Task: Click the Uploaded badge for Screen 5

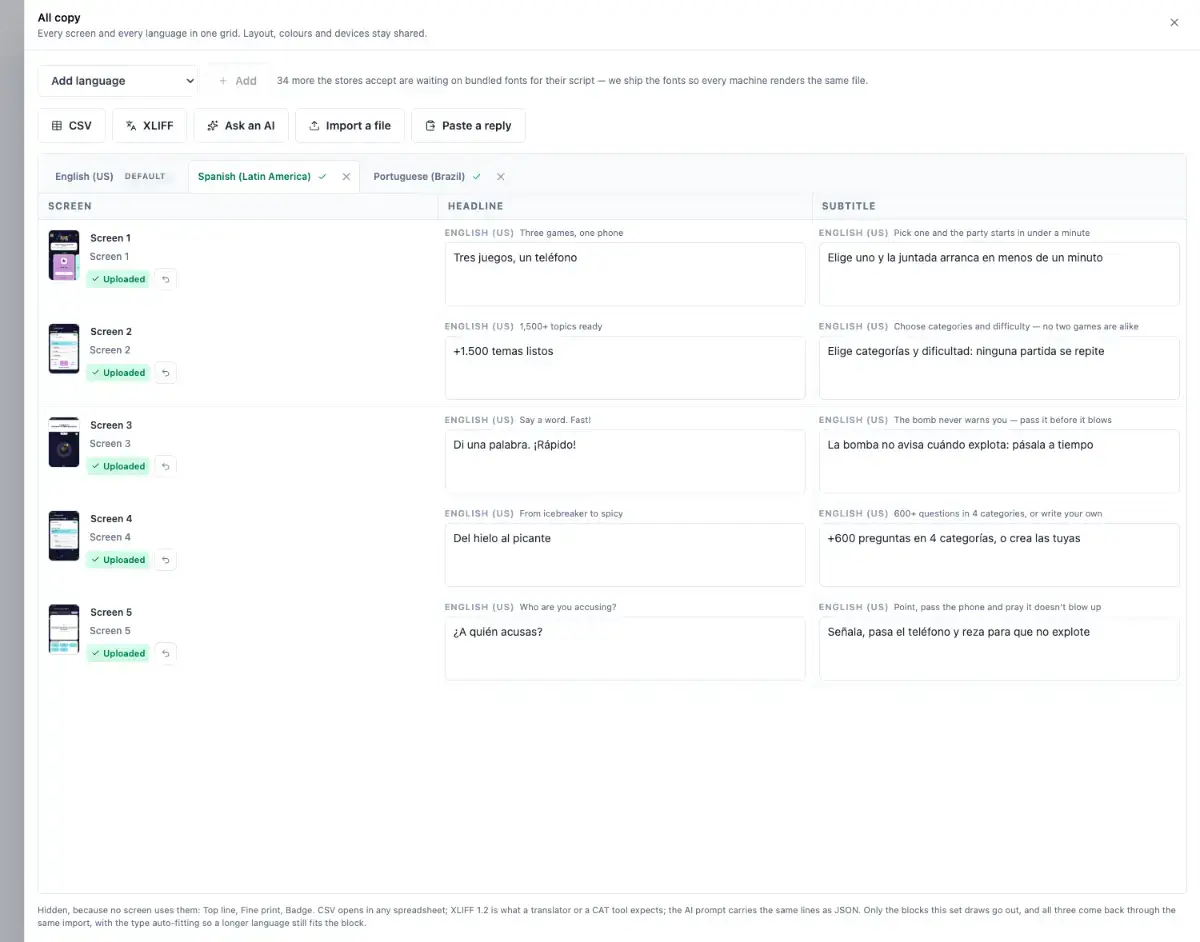Action: click(118, 653)
